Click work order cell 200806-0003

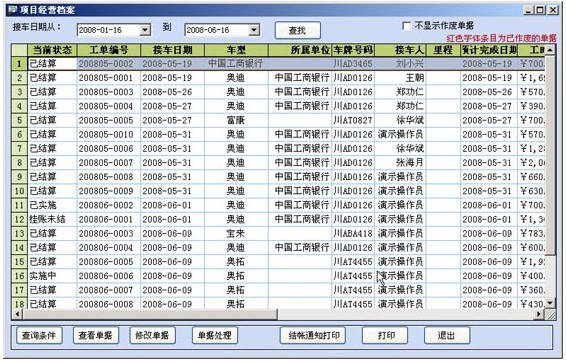coord(109,233)
